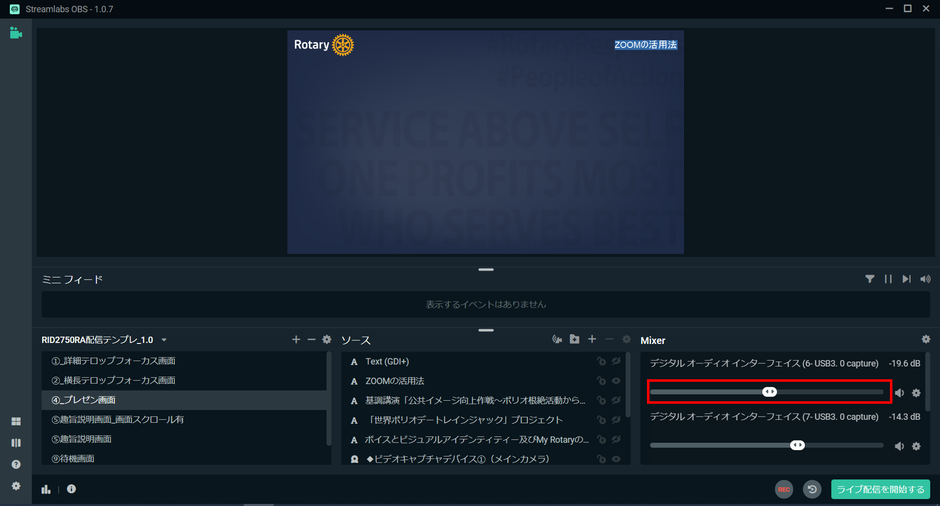This screenshot has height=506, width=940.
Task: Show the 「世界ポリオデートレインジャック」 source
Action: (x=616, y=420)
